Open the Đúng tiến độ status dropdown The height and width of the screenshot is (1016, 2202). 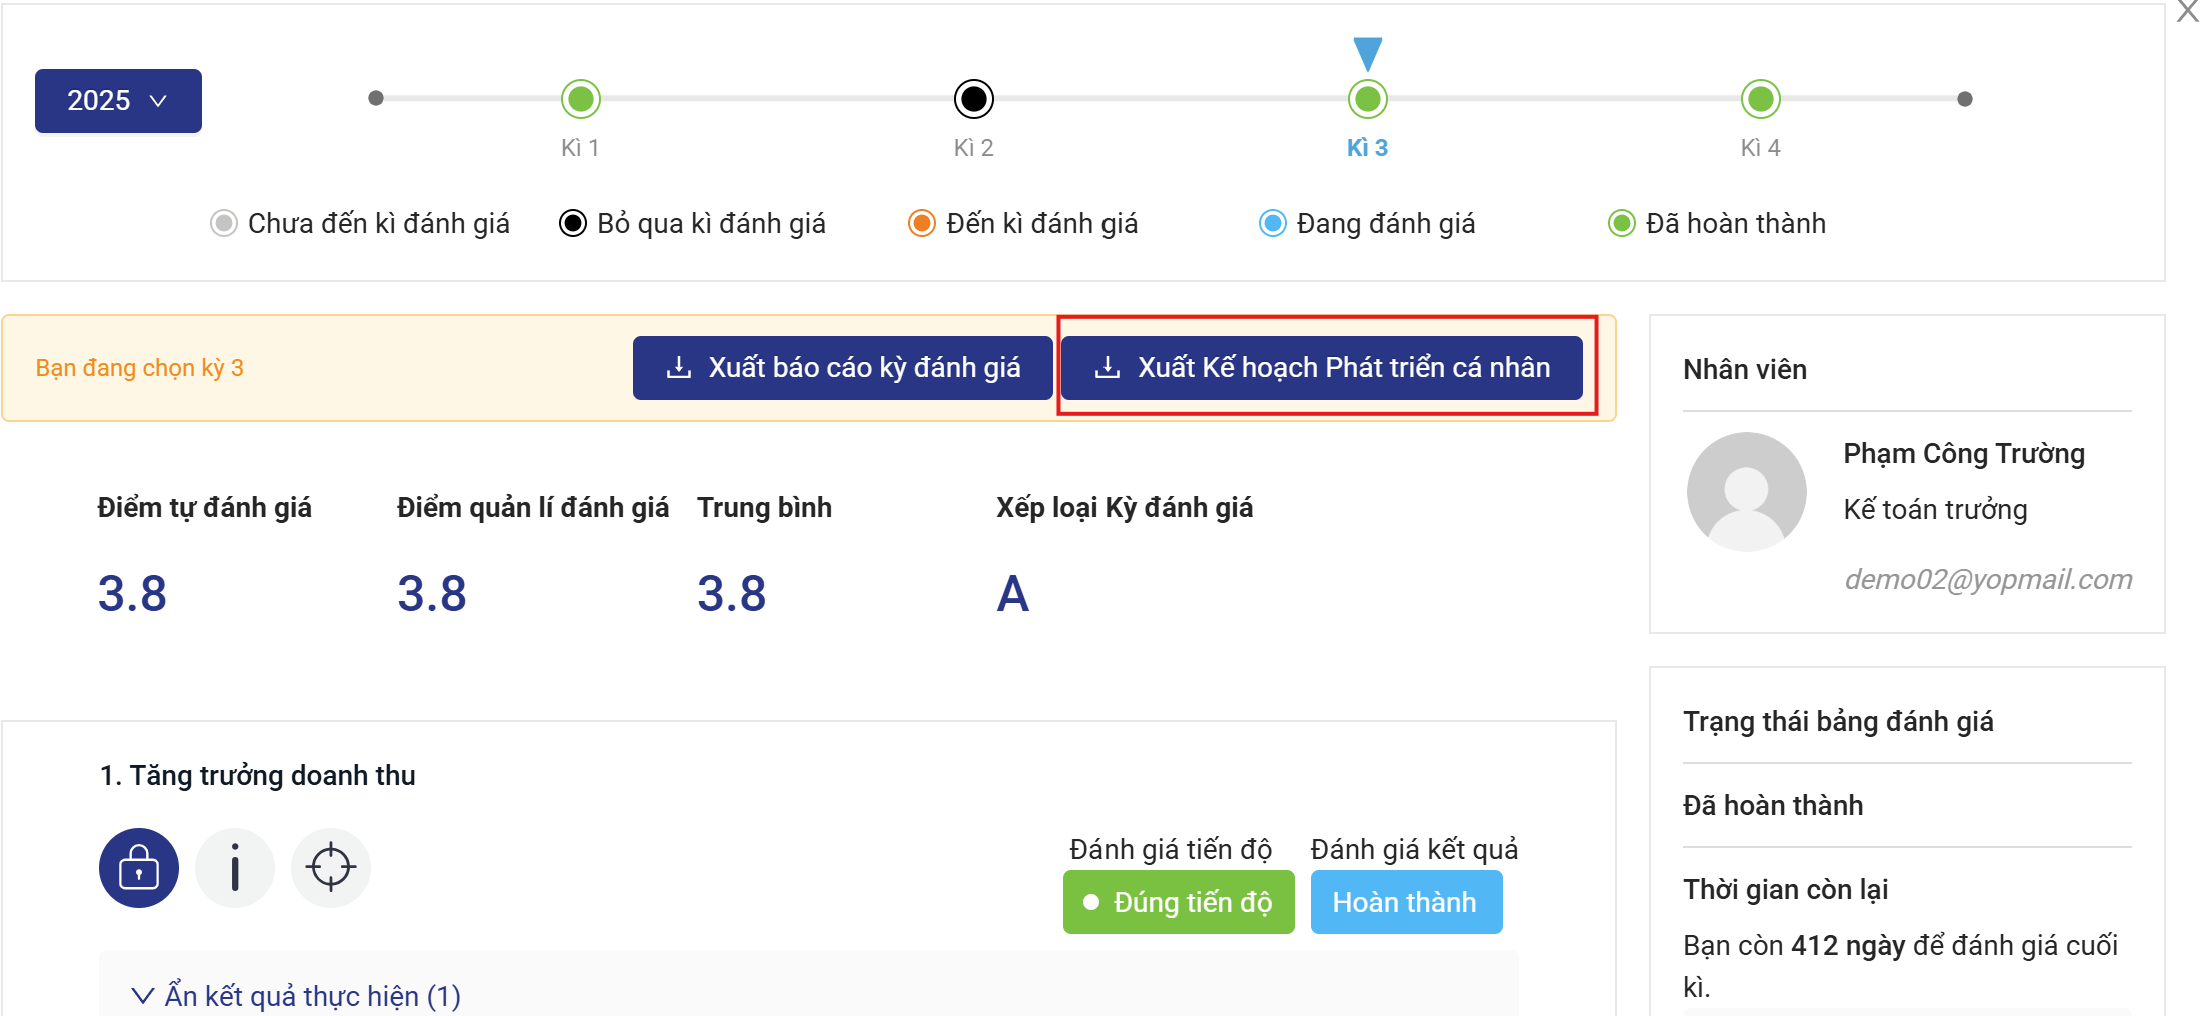1178,902
